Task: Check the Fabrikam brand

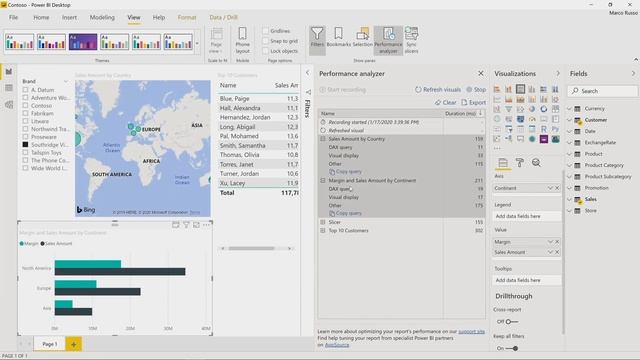Action: click(x=25, y=113)
